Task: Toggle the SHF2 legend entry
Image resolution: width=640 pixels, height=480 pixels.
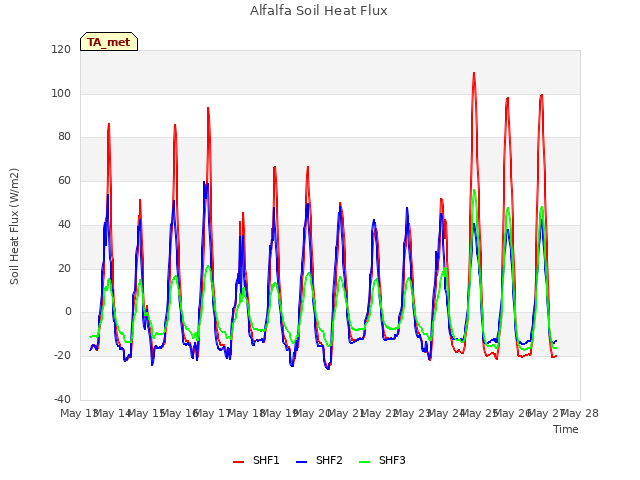Action: pos(319,460)
